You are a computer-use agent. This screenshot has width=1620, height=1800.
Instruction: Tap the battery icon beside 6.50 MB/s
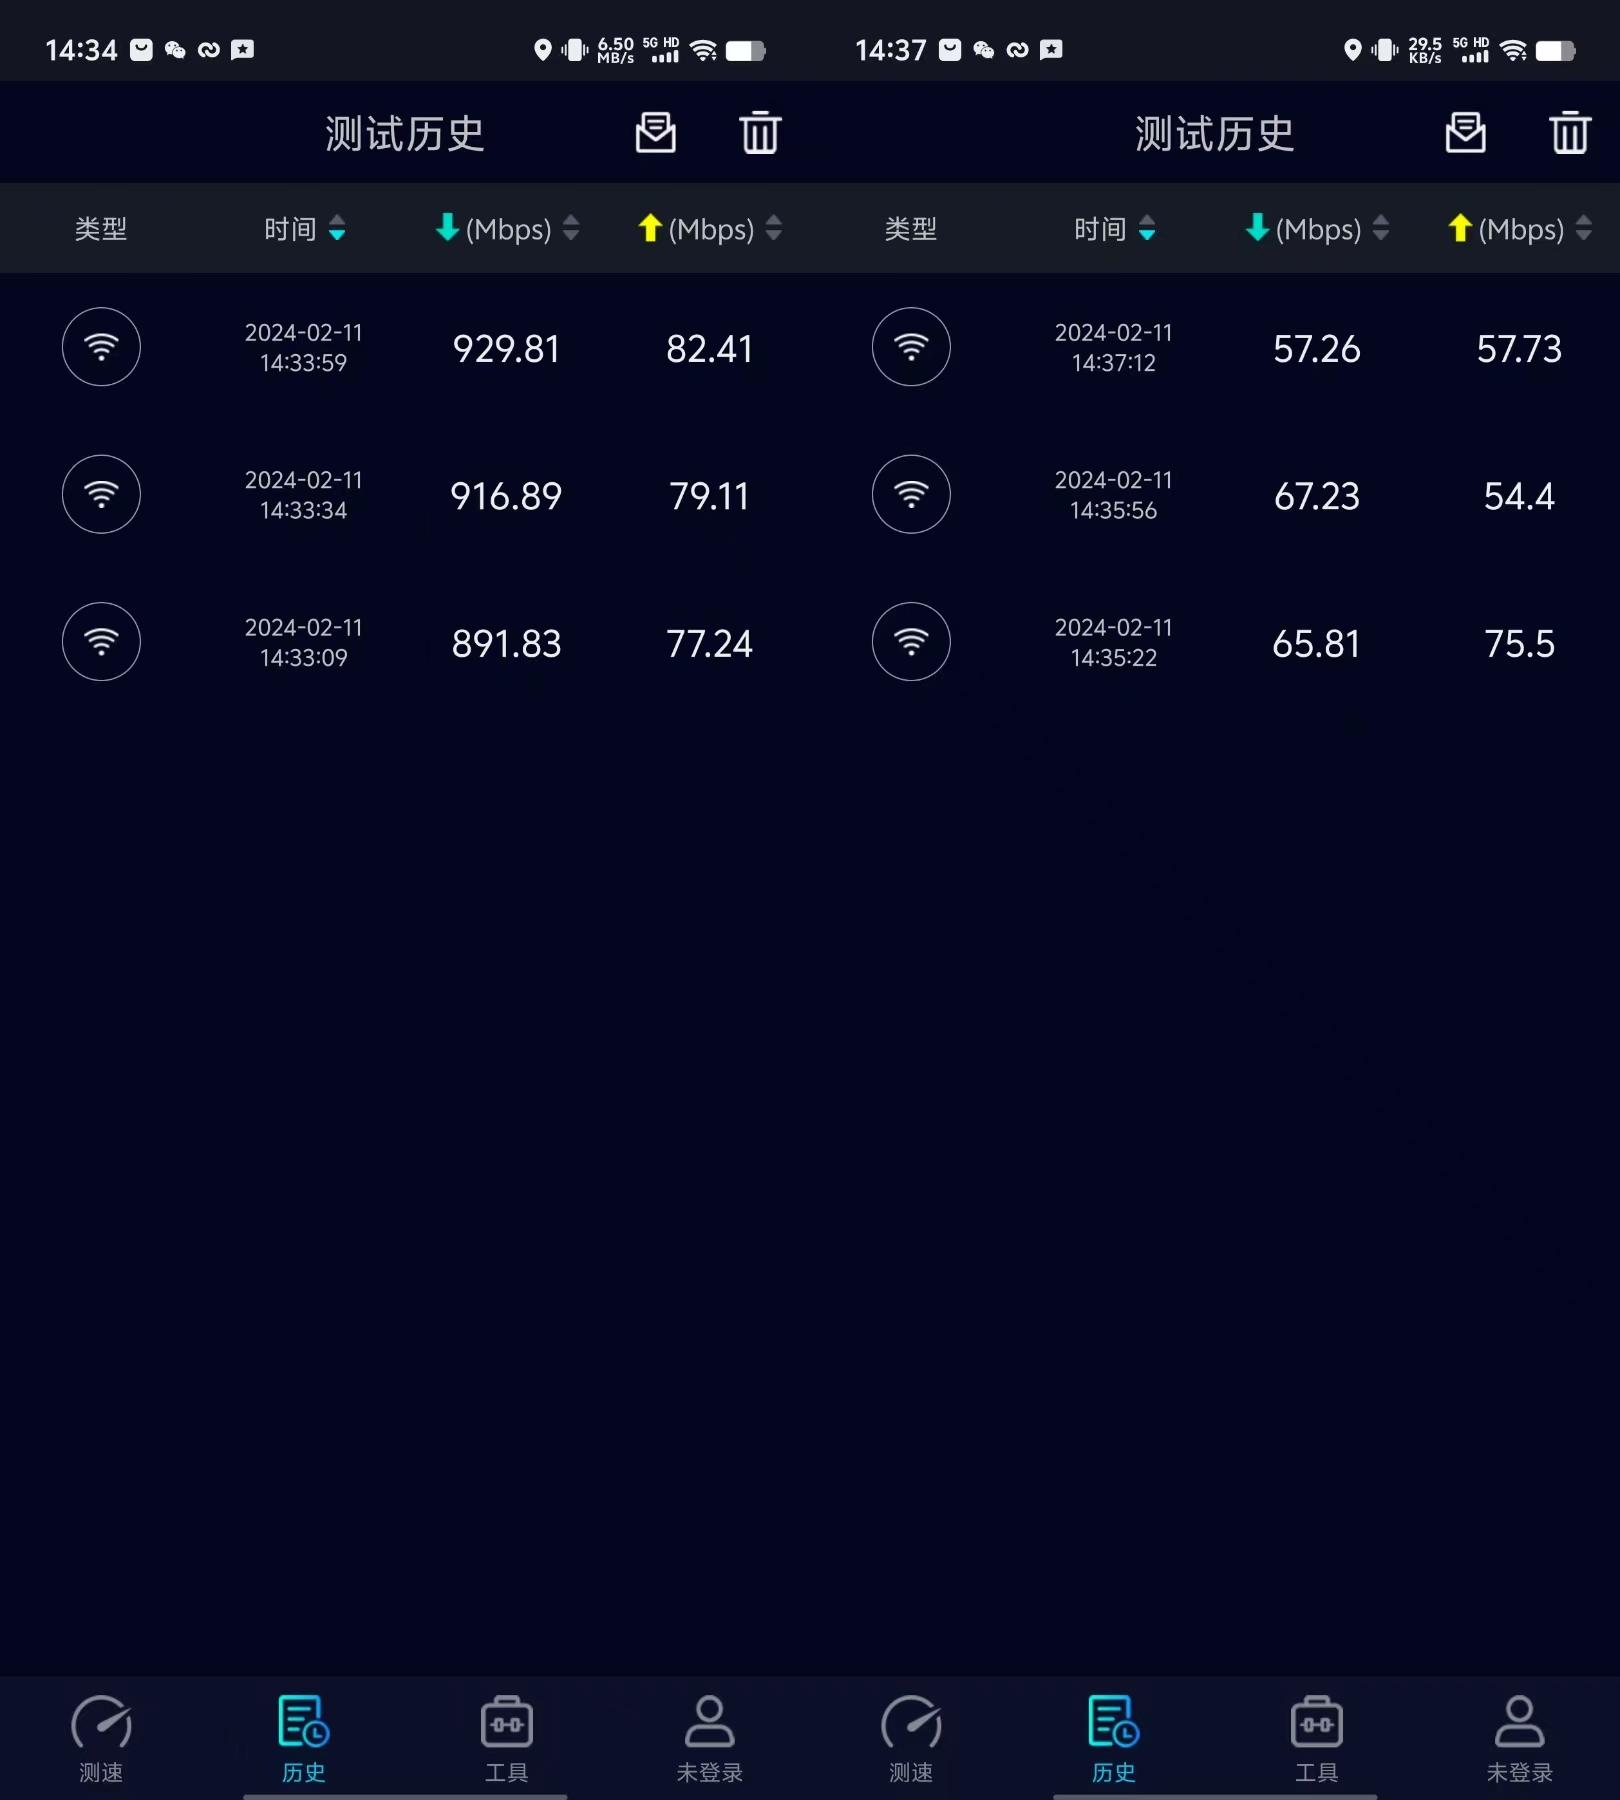(x=745, y=50)
